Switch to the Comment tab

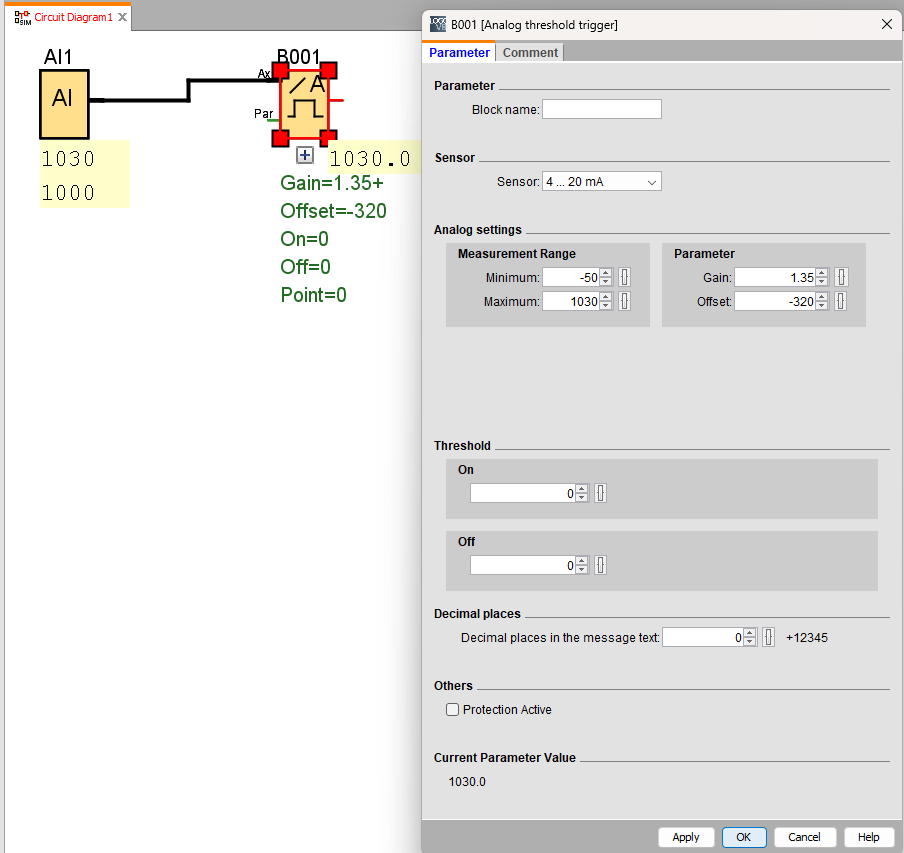(x=530, y=53)
